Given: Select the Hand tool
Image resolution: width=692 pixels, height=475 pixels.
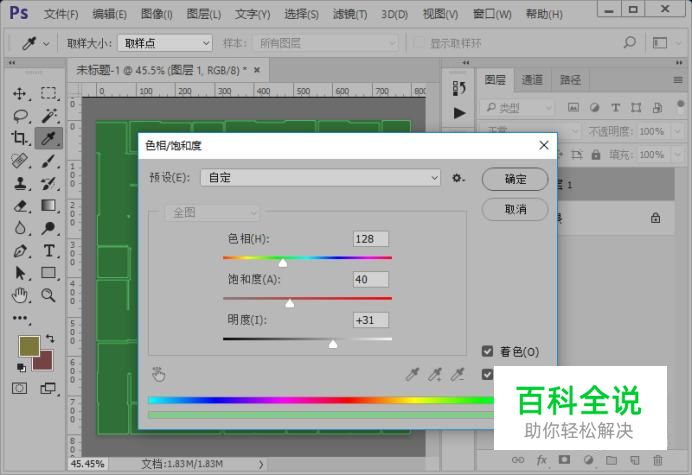Looking at the screenshot, I should (20, 295).
